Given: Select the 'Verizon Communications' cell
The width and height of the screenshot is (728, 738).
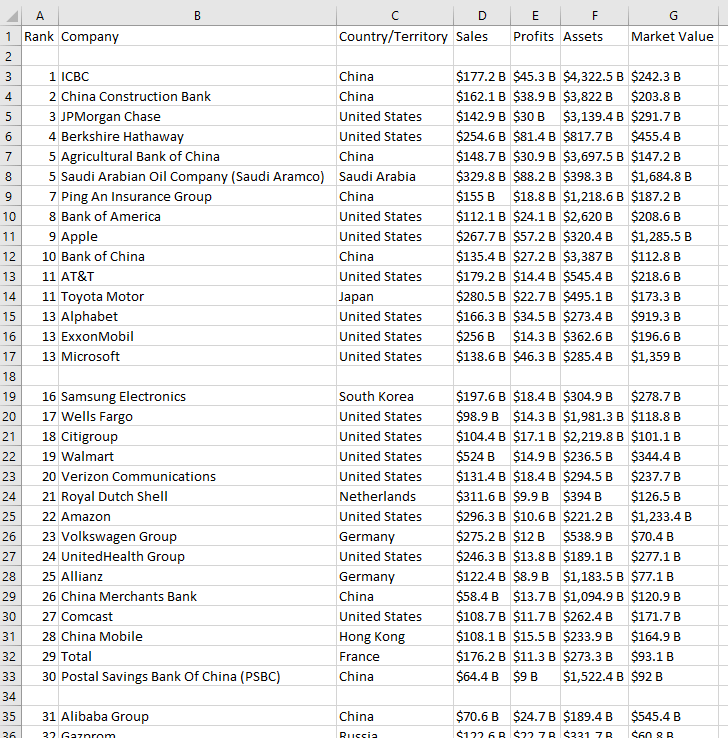Looking at the screenshot, I should click(x=197, y=476).
